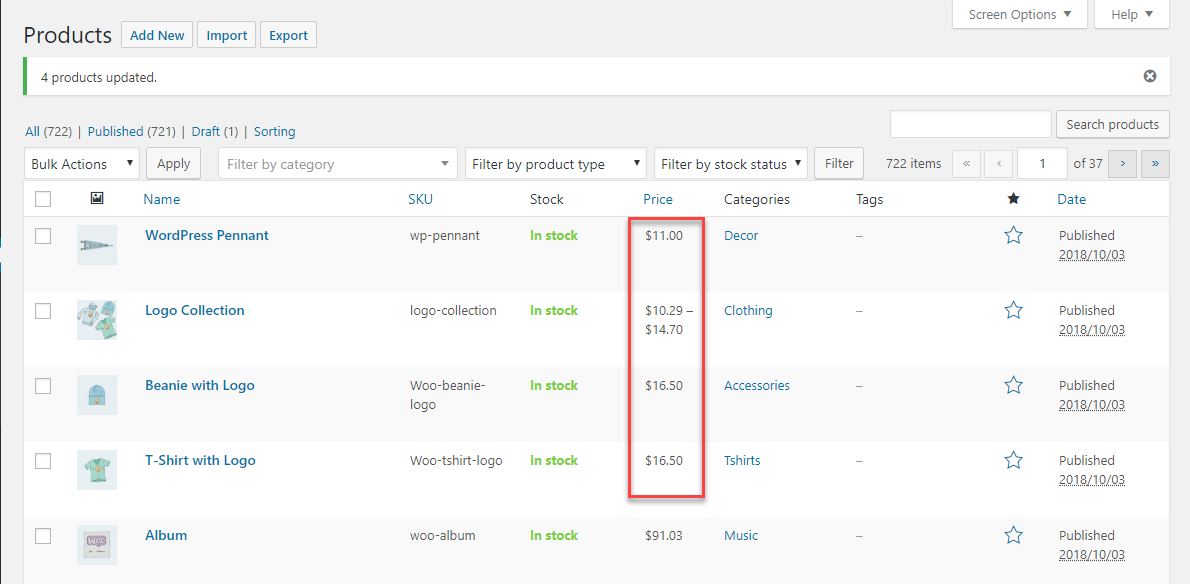
Task: Open the Beanie with Logo product
Action: point(200,385)
